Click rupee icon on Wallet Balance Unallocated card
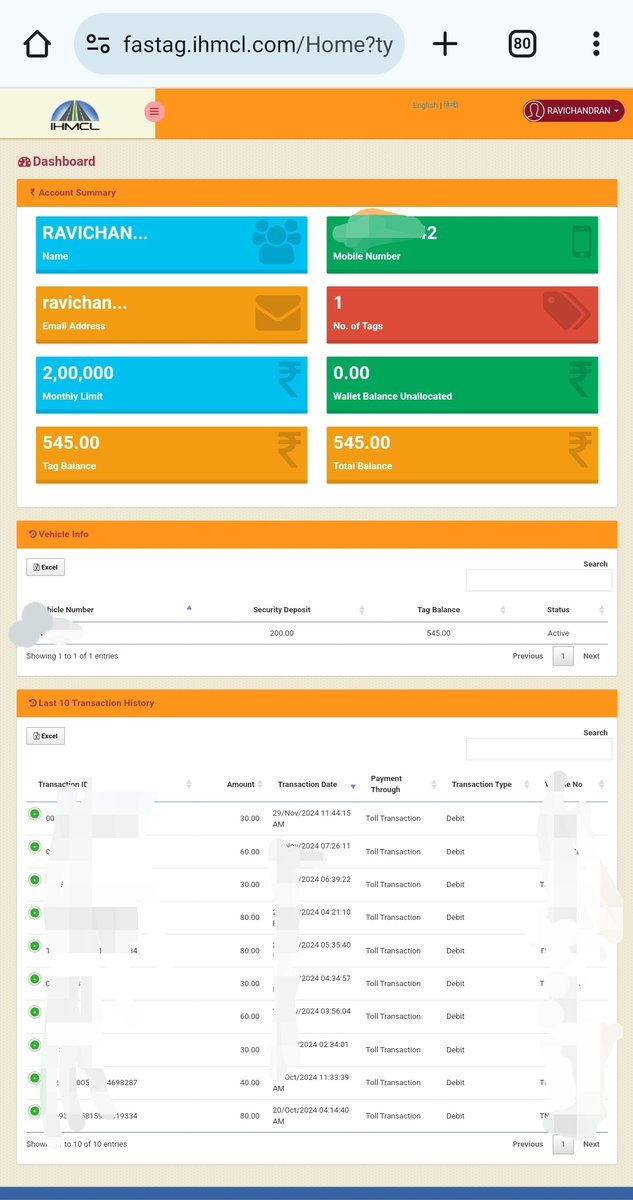 click(x=579, y=380)
